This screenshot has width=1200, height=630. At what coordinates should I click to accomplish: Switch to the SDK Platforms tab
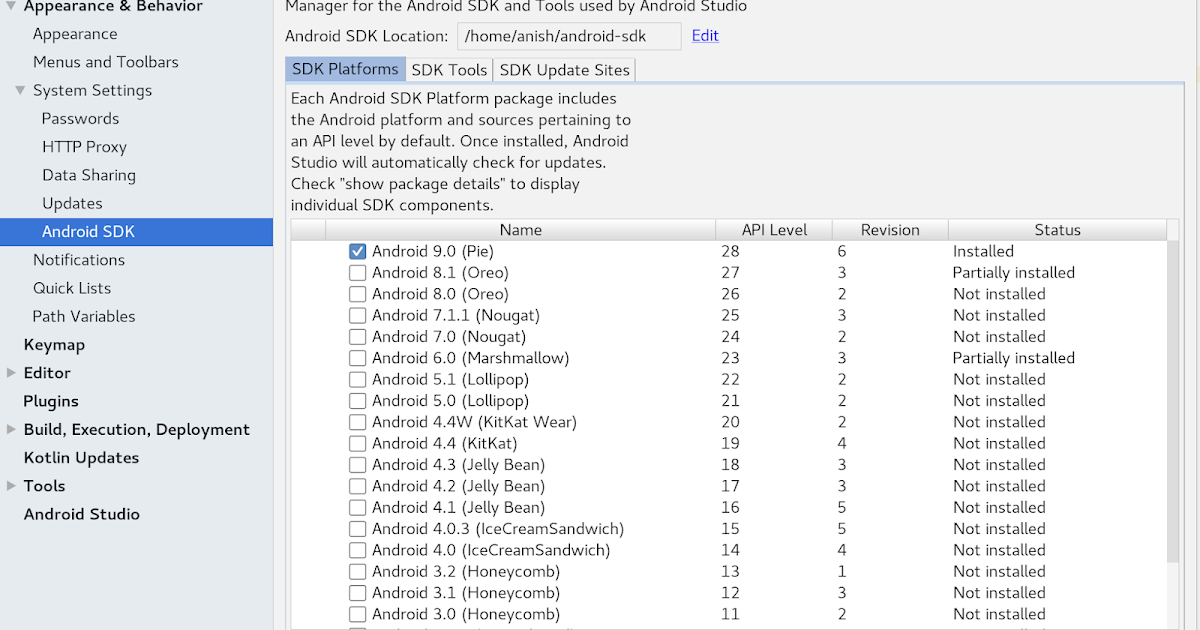coord(346,69)
